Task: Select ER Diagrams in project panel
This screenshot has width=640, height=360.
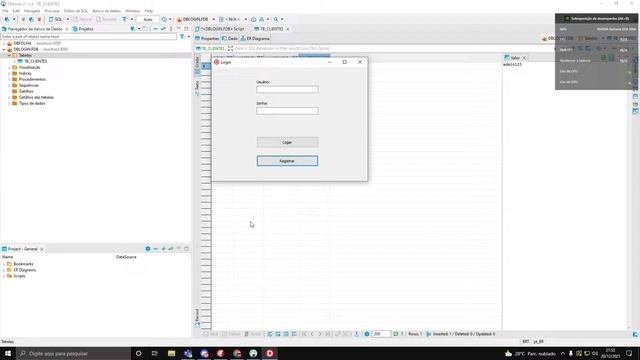Action: [x=24, y=270]
